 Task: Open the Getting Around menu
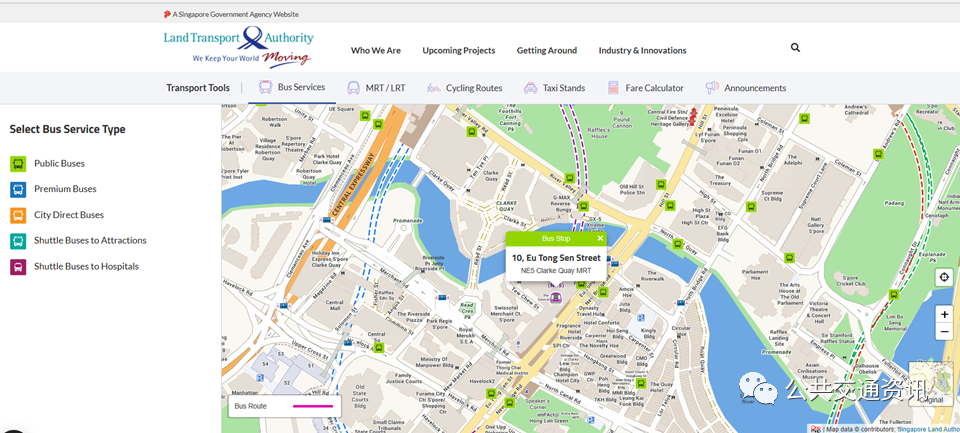tap(547, 50)
